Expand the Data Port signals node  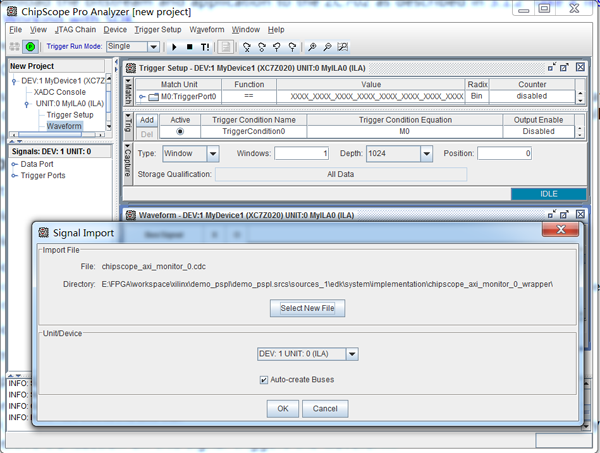point(15,164)
